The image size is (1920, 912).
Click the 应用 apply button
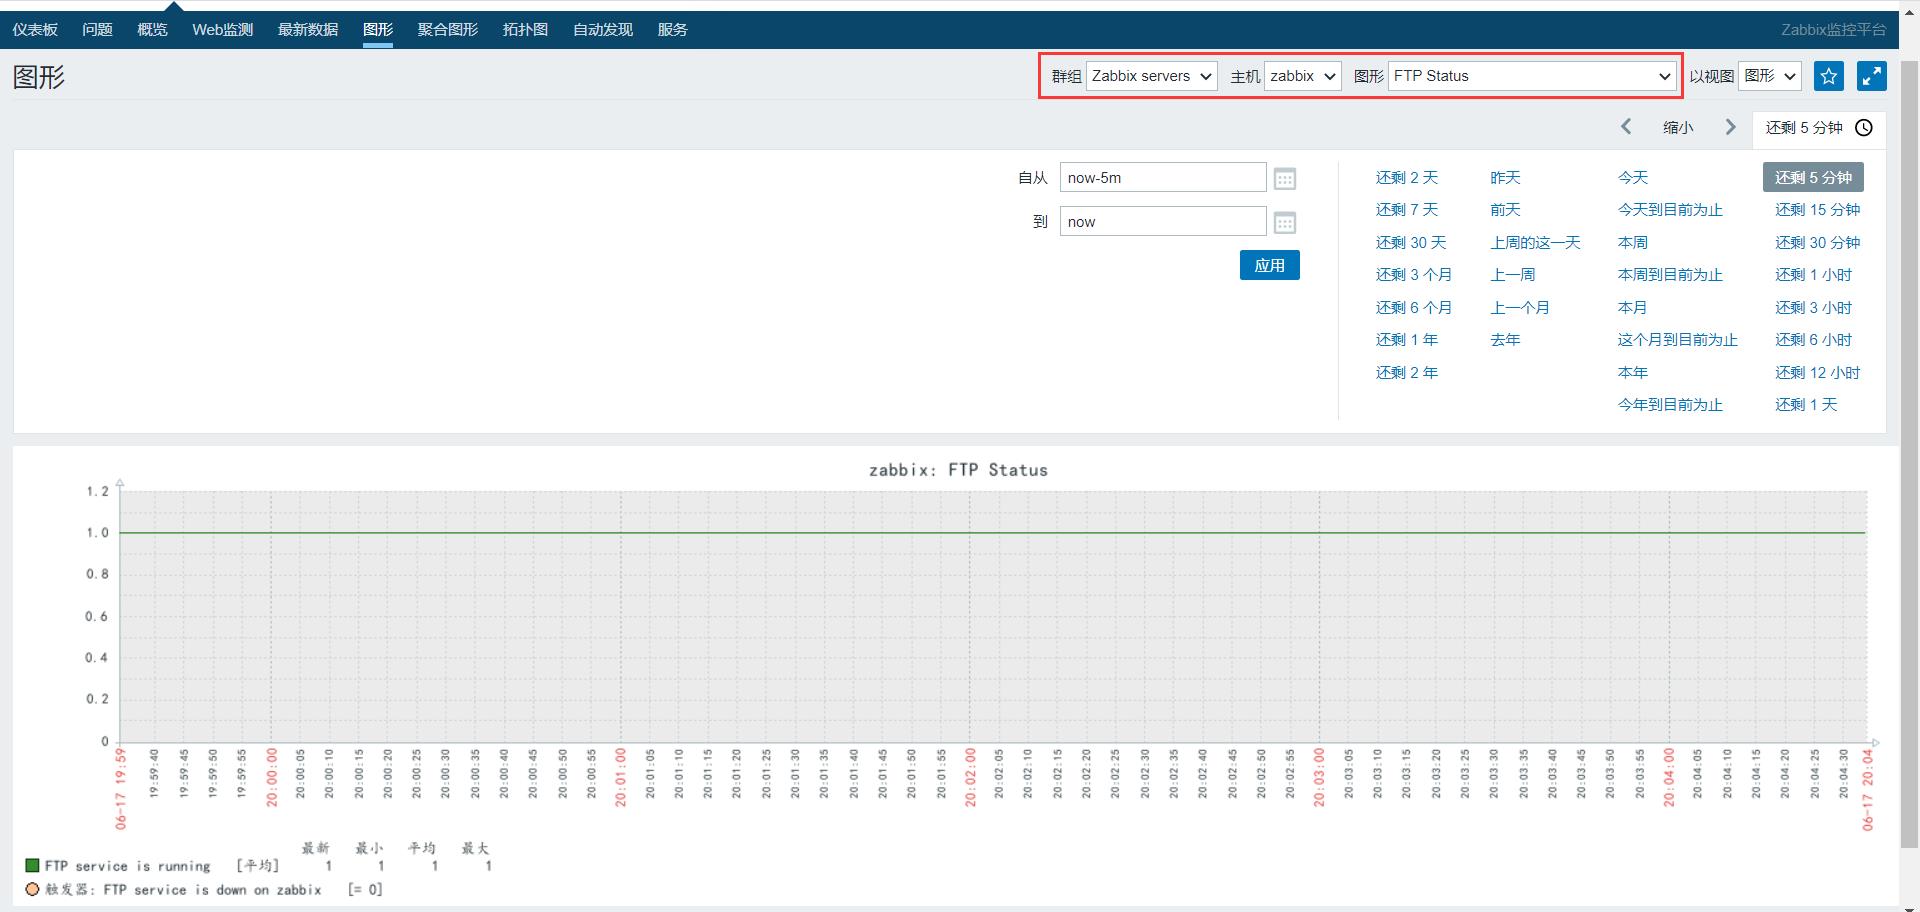(1270, 265)
